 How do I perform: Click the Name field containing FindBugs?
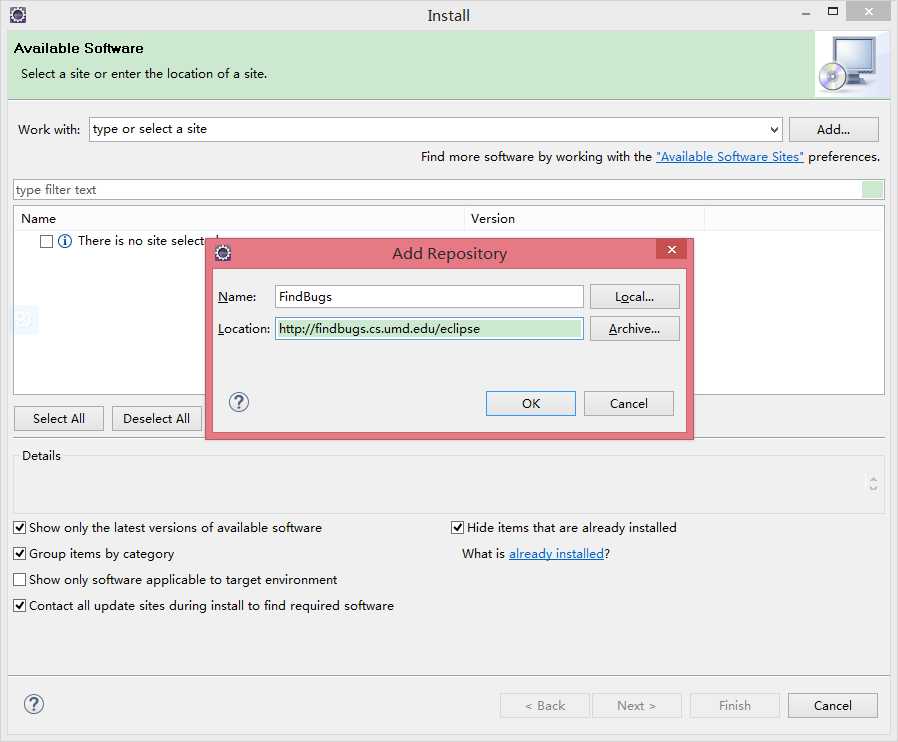coord(429,297)
